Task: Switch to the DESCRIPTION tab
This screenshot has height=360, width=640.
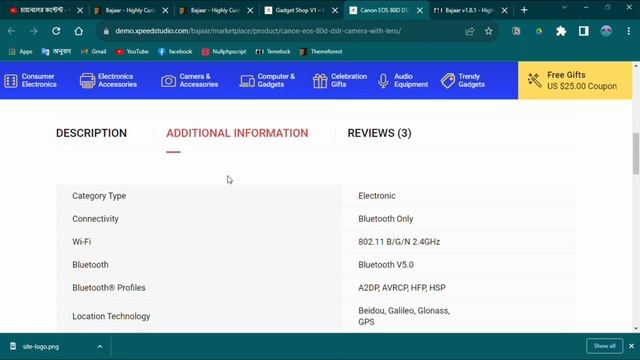Action: click(91, 133)
